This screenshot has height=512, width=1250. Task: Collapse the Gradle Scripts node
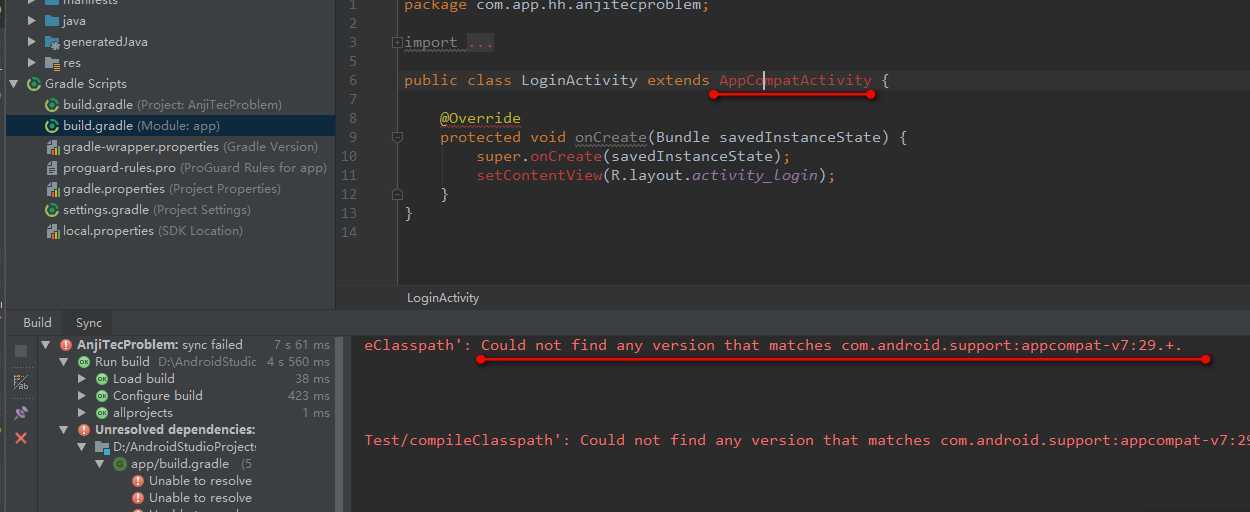pos(15,84)
